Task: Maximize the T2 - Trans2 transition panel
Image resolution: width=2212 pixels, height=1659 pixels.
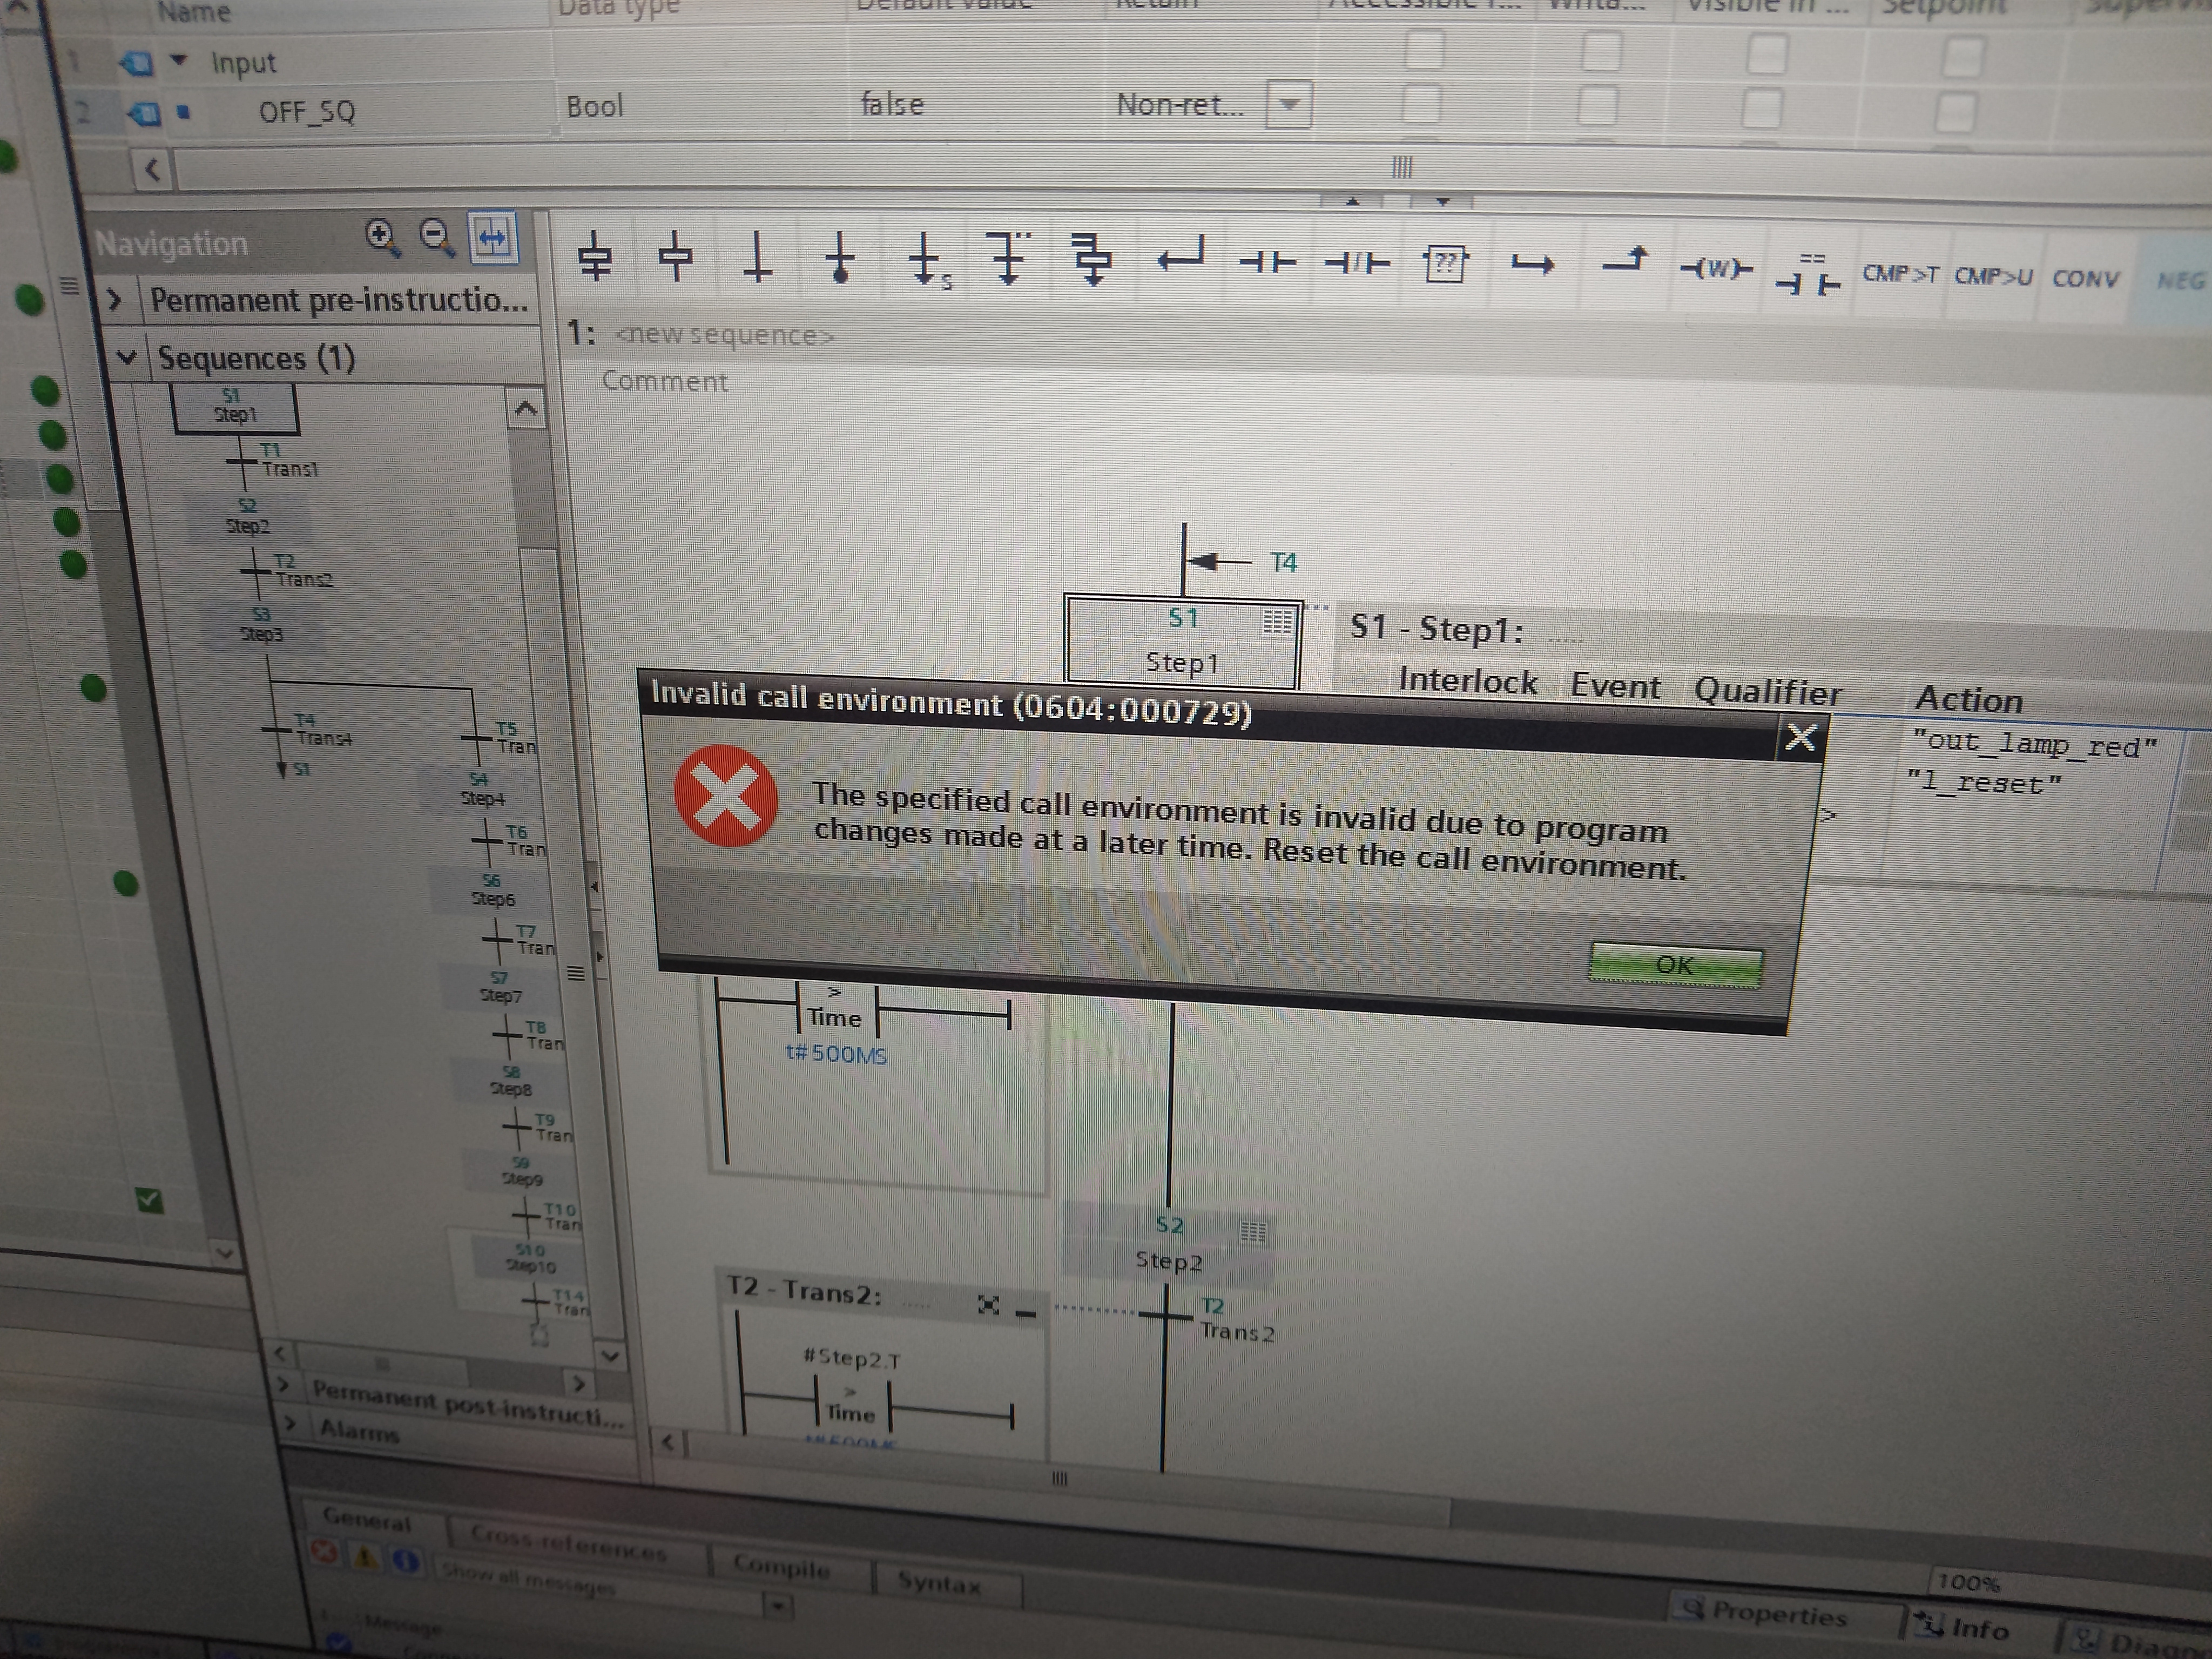Action: (988, 1304)
